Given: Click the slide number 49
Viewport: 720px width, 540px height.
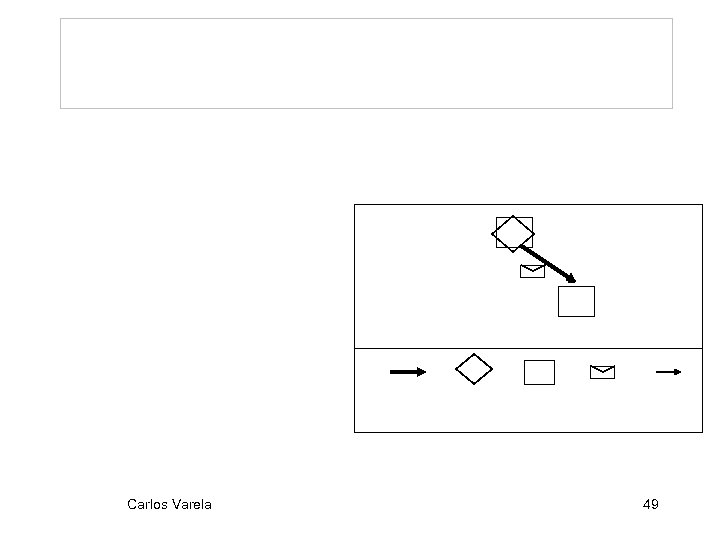Looking at the screenshot, I should (x=650, y=504).
